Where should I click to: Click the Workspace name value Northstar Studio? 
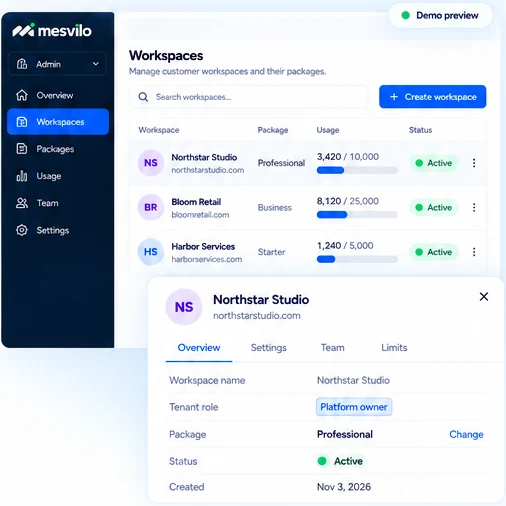353,380
